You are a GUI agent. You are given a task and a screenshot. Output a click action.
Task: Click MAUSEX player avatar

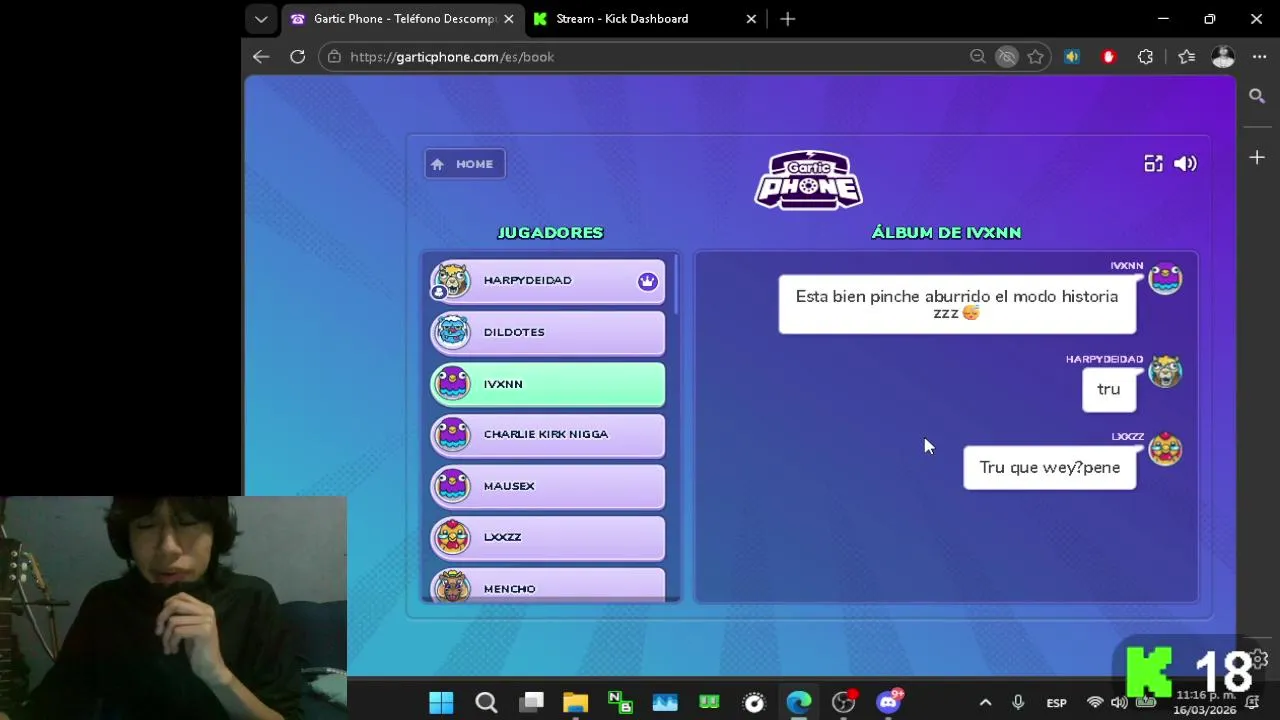[453, 486]
